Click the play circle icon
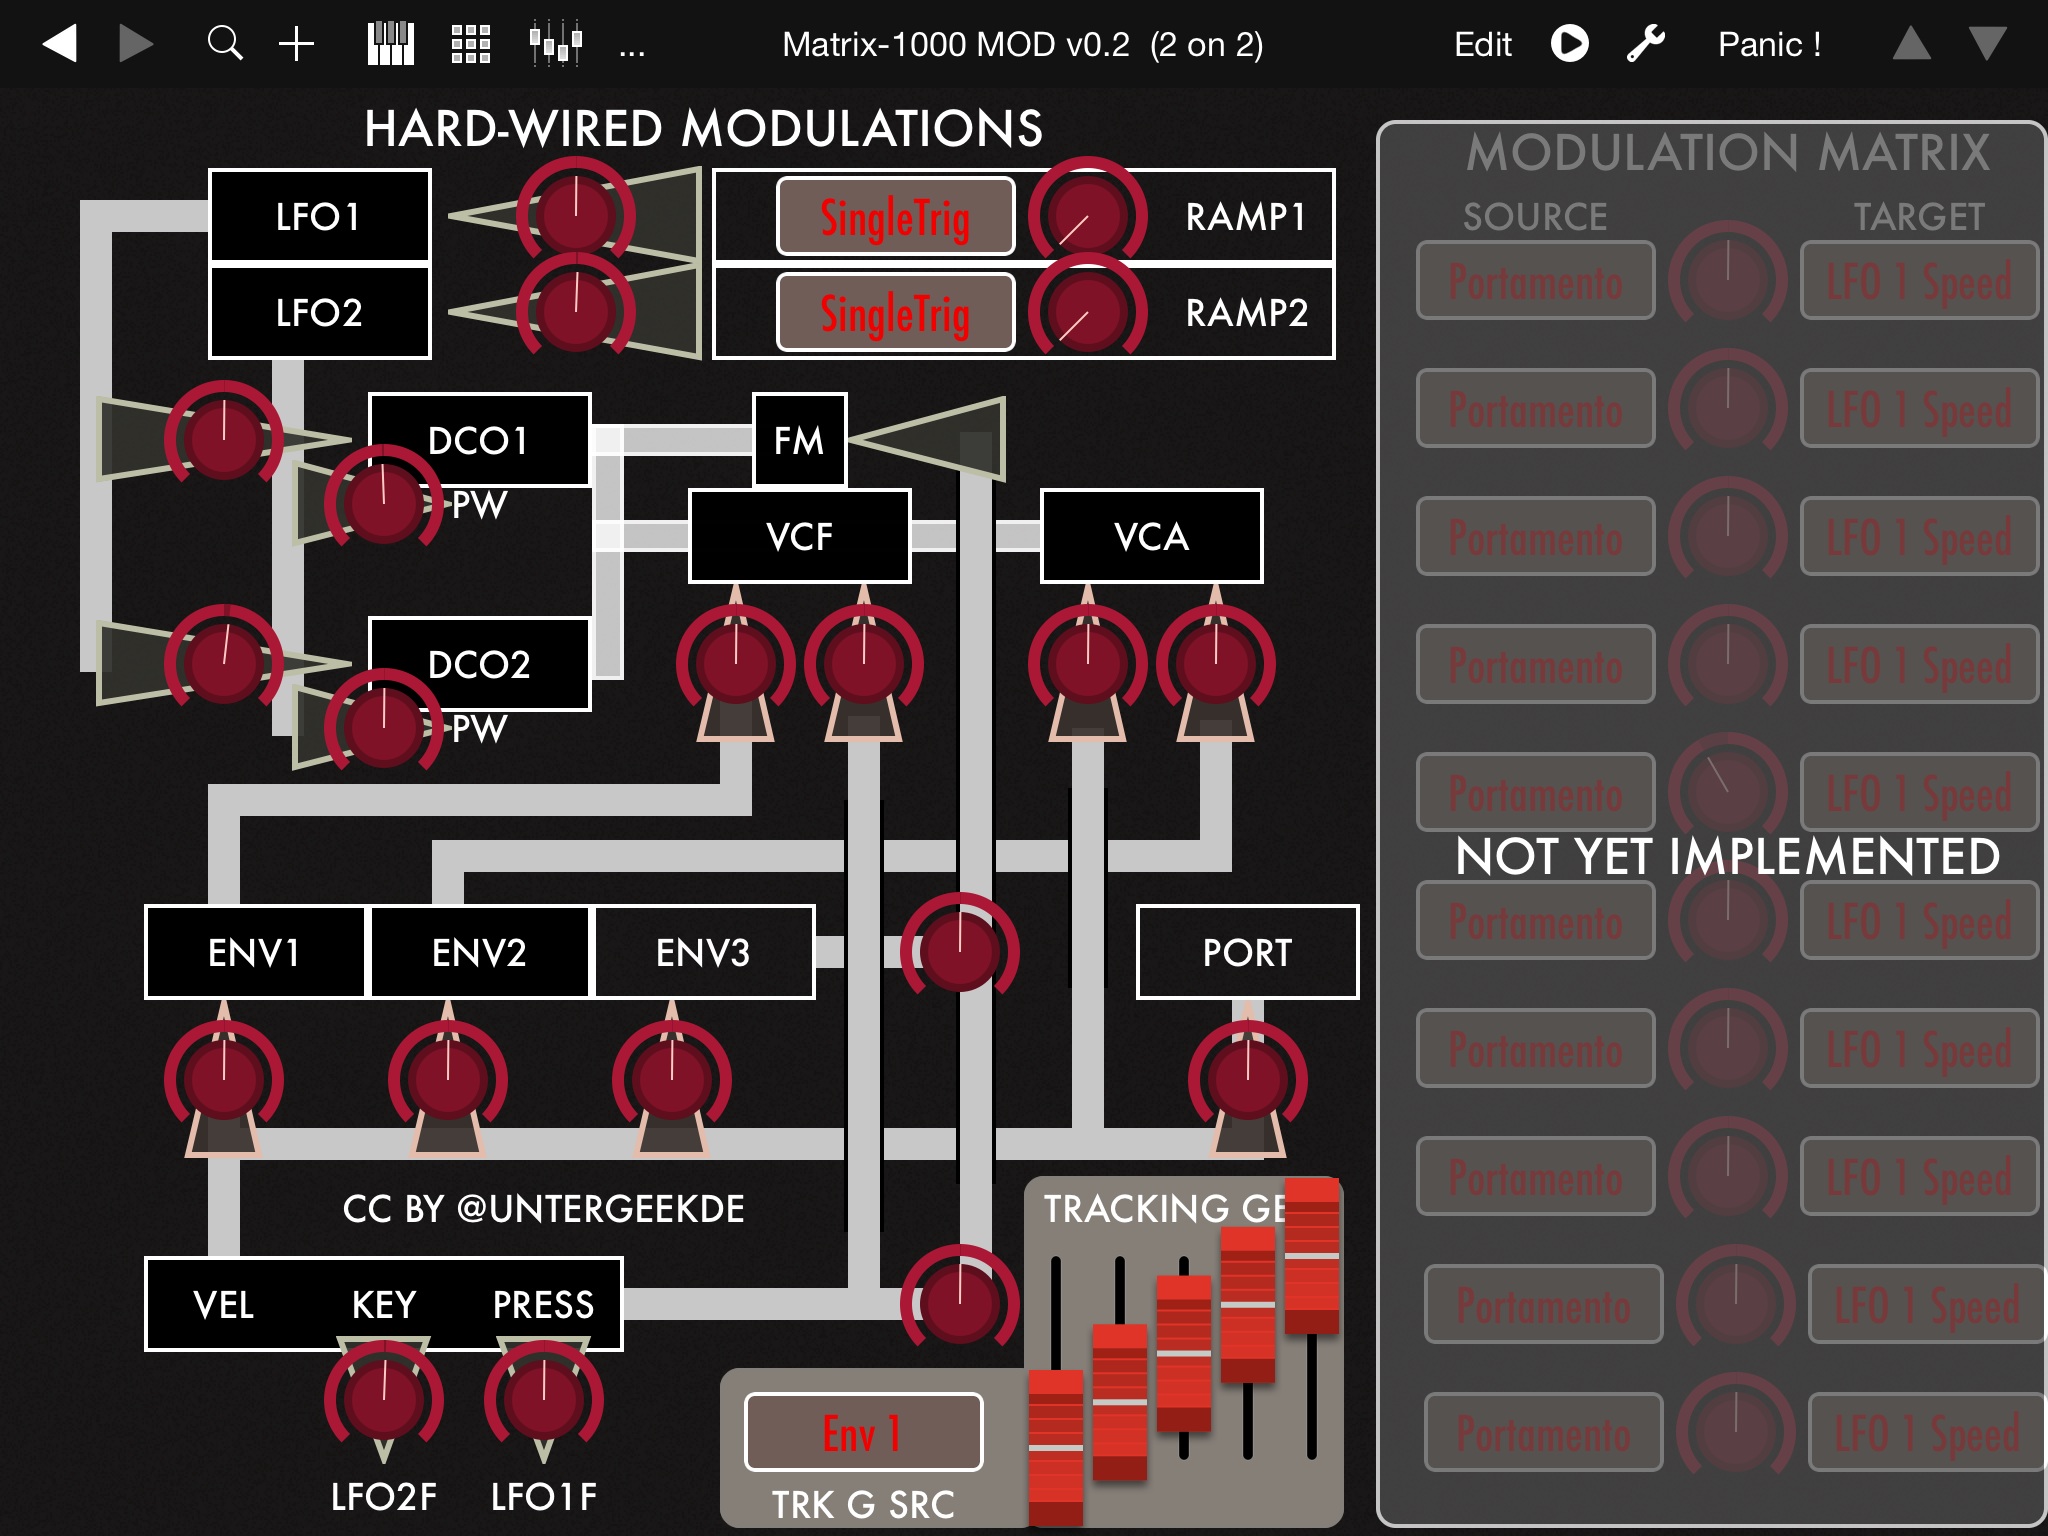The width and height of the screenshot is (2048, 1536). 1569,44
